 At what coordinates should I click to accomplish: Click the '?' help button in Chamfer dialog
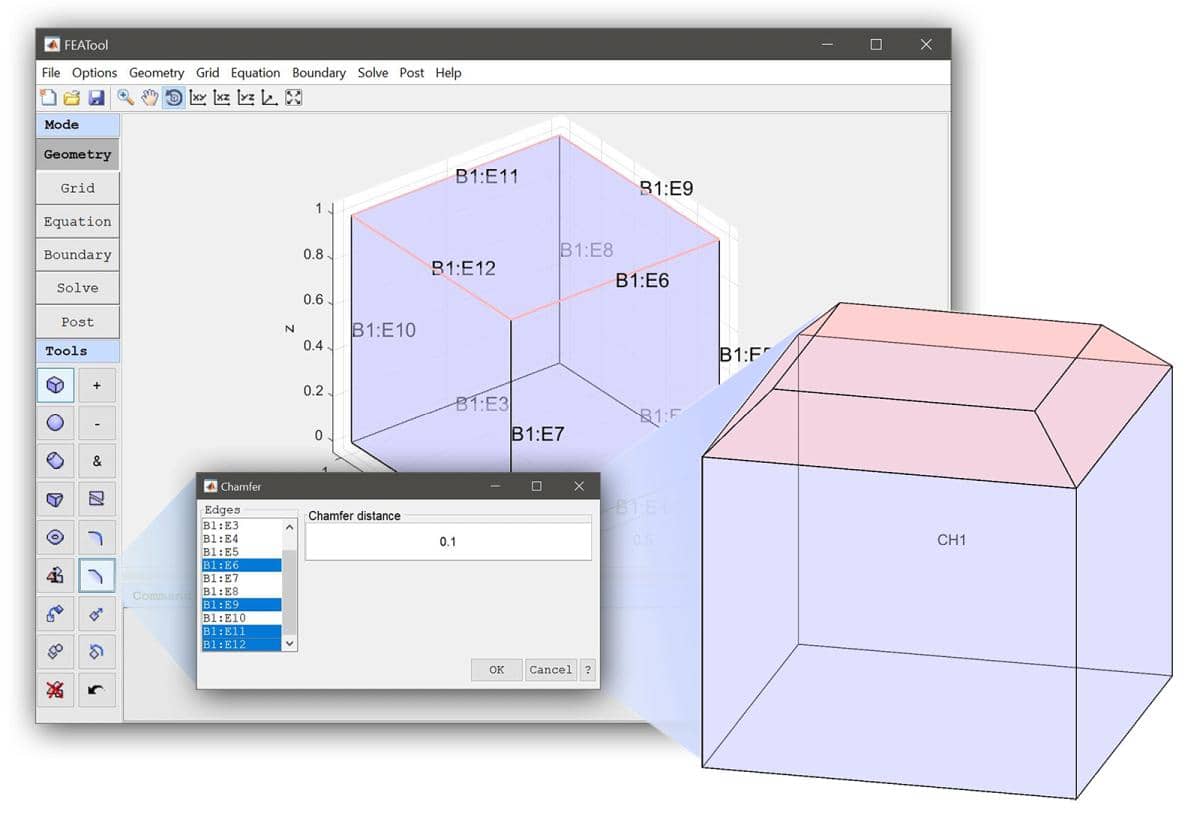pyautogui.click(x=587, y=670)
